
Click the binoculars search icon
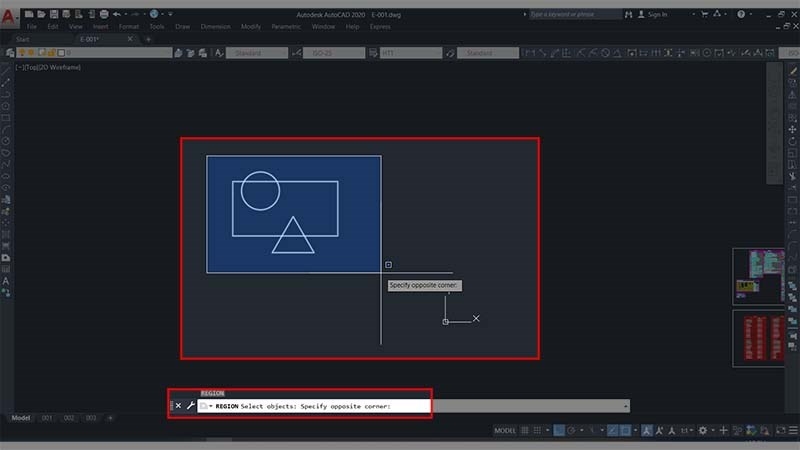pyautogui.click(x=629, y=15)
